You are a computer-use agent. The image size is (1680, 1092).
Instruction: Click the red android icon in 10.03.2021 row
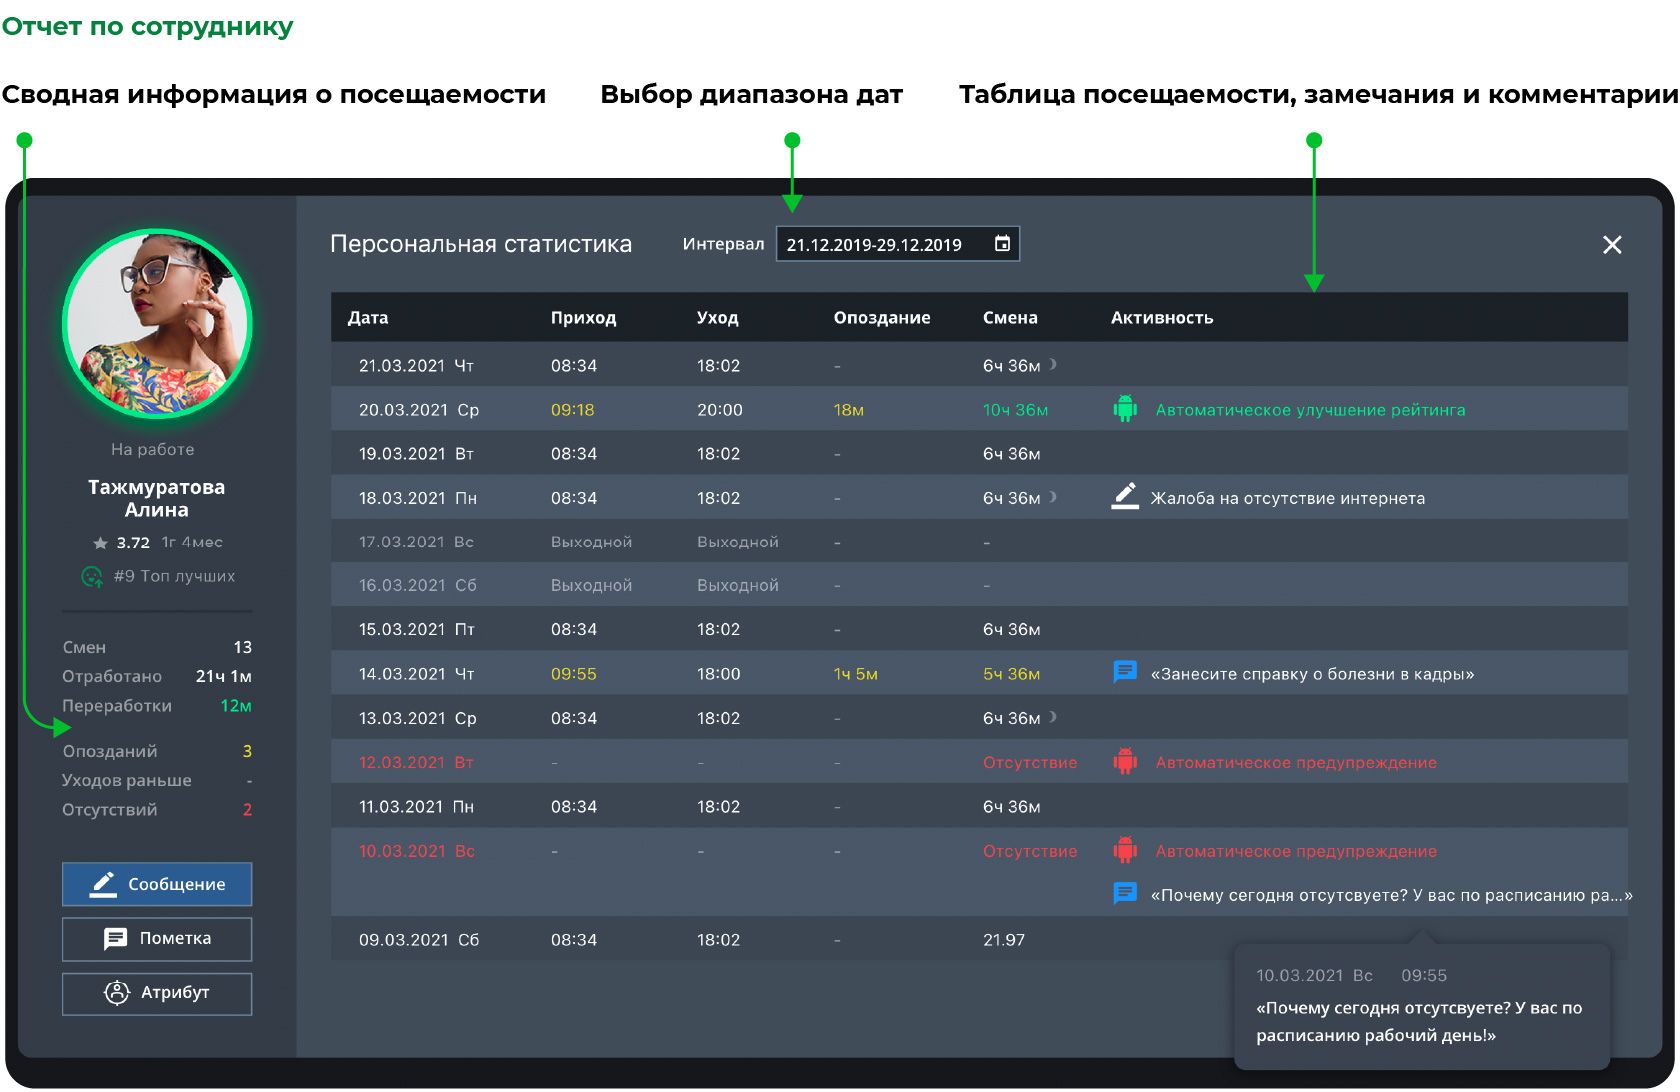click(1125, 850)
